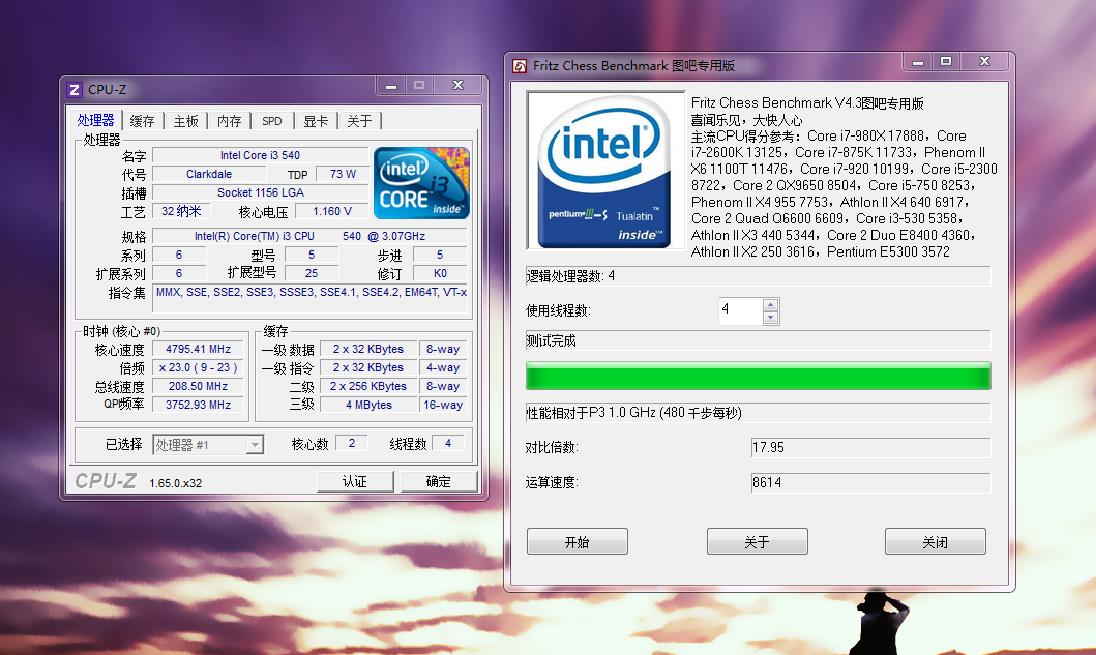Close the Fritz Chess Benchmark window
This screenshot has width=1096, height=655.
click(x=985, y=62)
